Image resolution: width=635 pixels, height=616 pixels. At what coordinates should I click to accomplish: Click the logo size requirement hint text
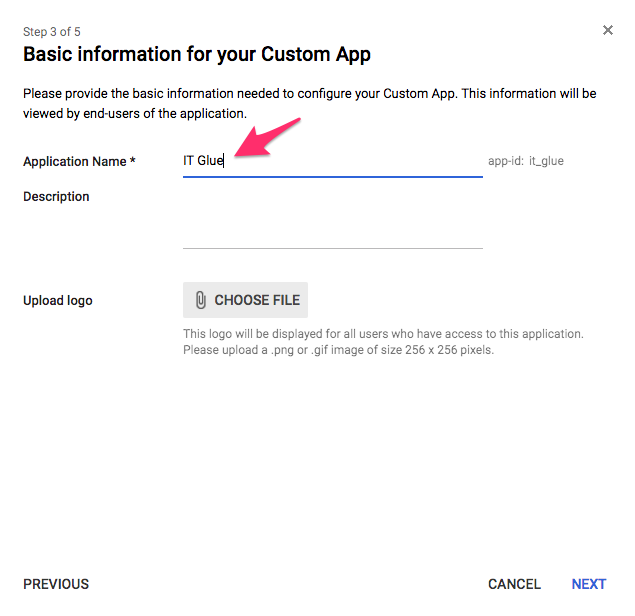tap(383, 342)
